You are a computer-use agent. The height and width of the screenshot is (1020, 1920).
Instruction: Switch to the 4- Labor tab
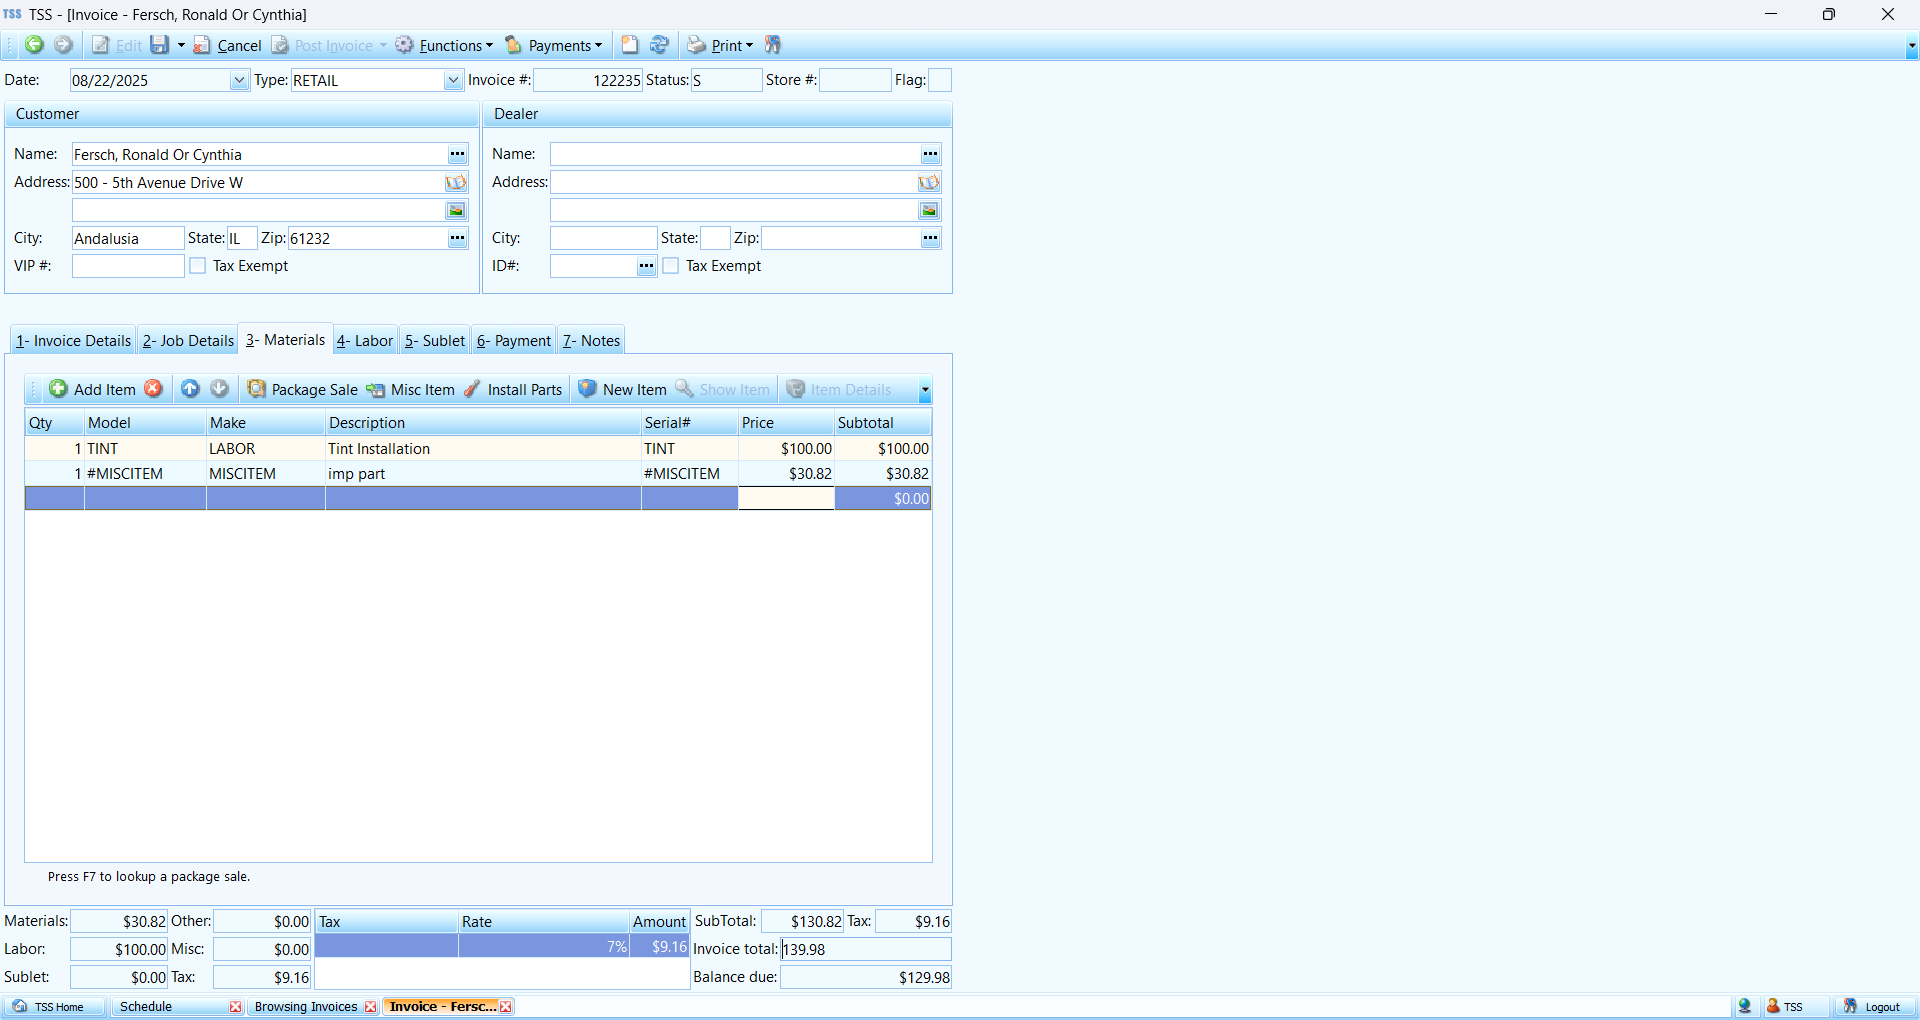(365, 341)
